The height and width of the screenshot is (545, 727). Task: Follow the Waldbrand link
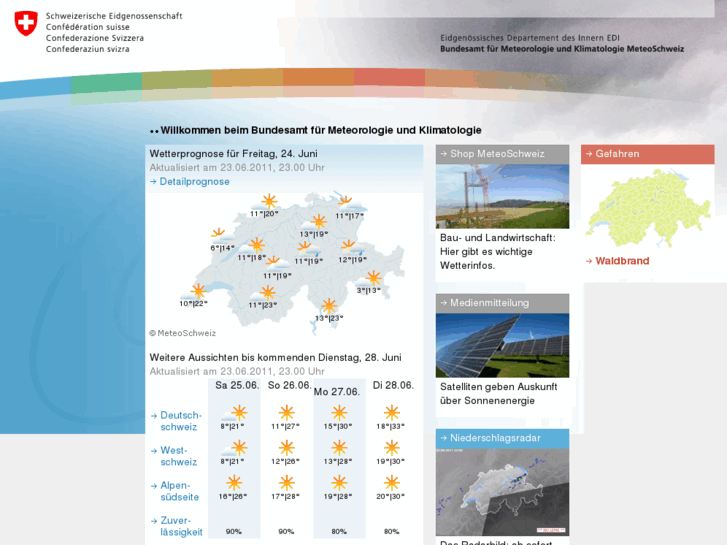[617, 261]
